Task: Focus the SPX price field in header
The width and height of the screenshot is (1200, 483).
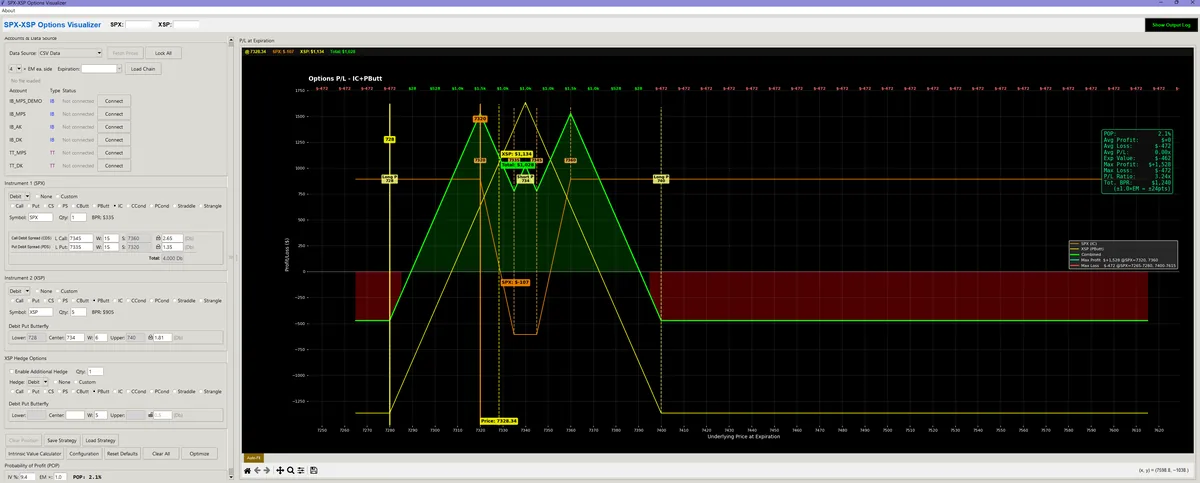Action: pyautogui.click(x=138, y=24)
